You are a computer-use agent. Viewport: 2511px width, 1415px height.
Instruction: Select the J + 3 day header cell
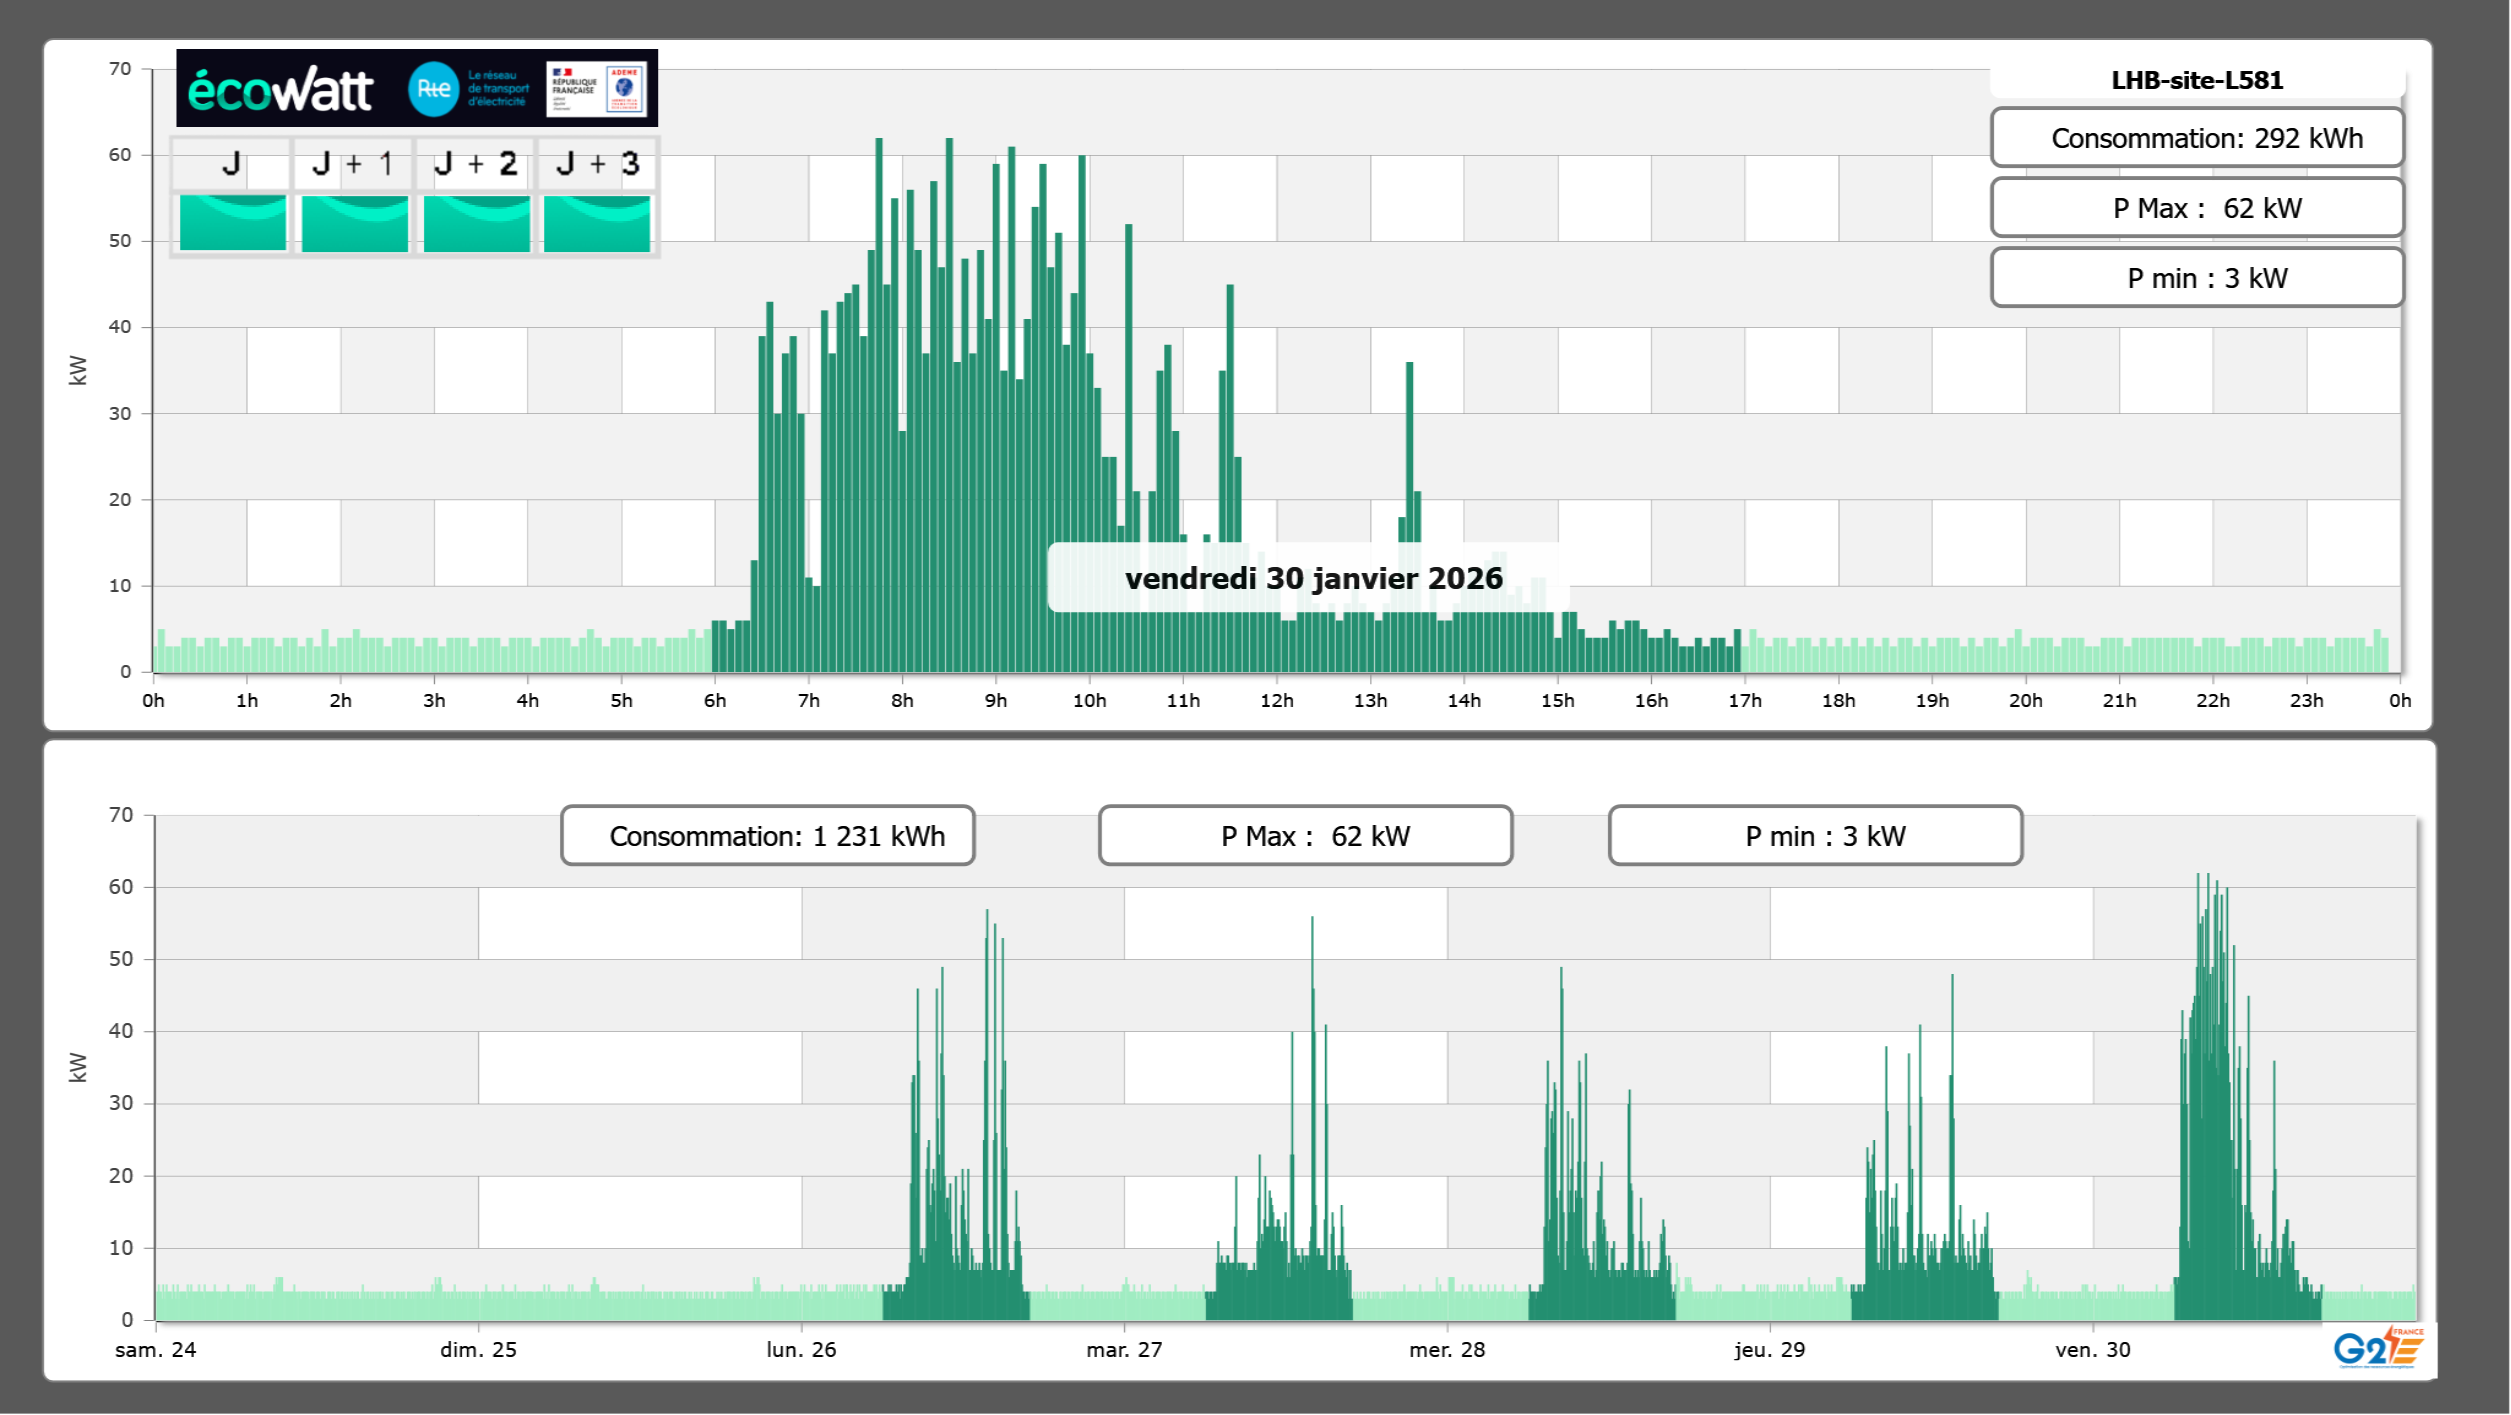pos(597,164)
